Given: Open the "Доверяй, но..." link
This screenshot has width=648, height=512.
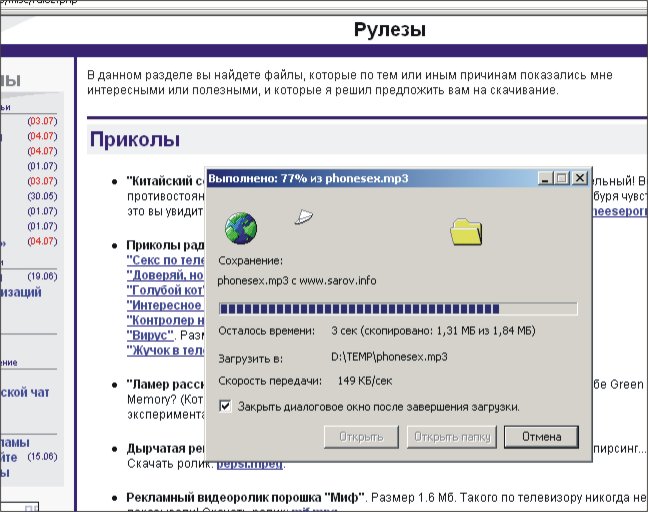Looking at the screenshot, I should (x=165, y=275).
